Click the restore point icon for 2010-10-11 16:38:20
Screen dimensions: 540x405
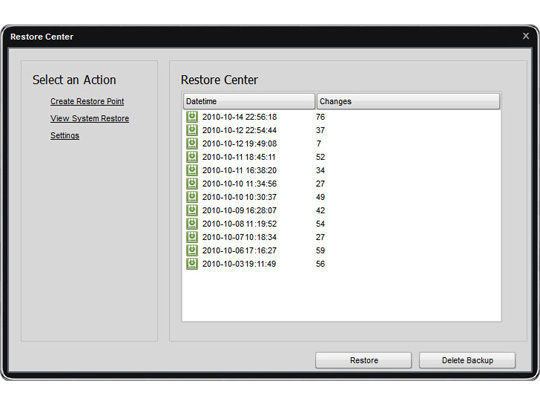click(x=192, y=170)
